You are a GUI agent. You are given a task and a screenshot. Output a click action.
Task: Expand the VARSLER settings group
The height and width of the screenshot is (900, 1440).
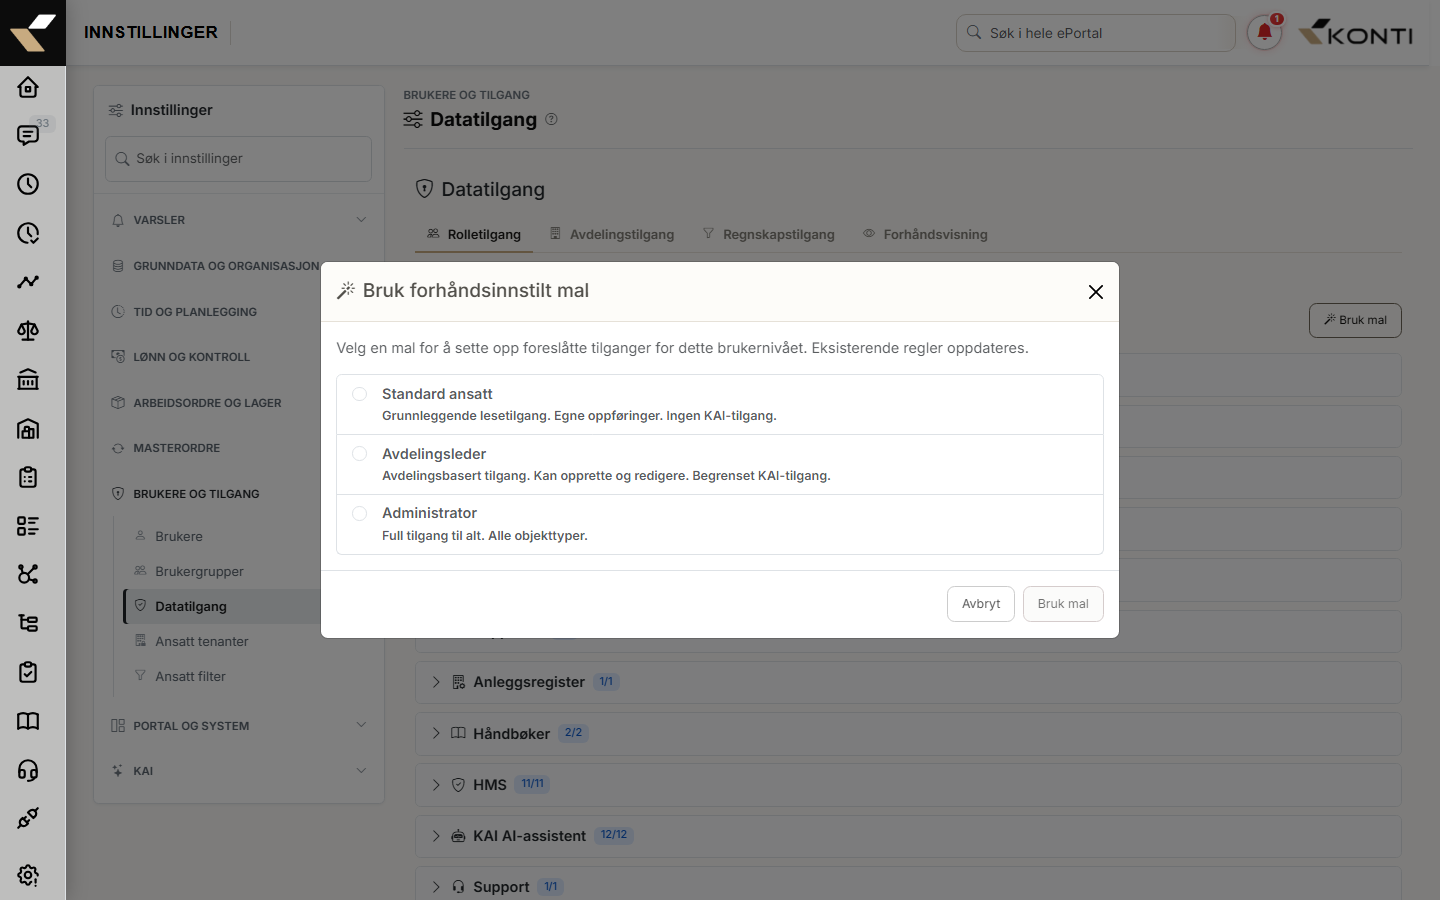coord(239,220)
